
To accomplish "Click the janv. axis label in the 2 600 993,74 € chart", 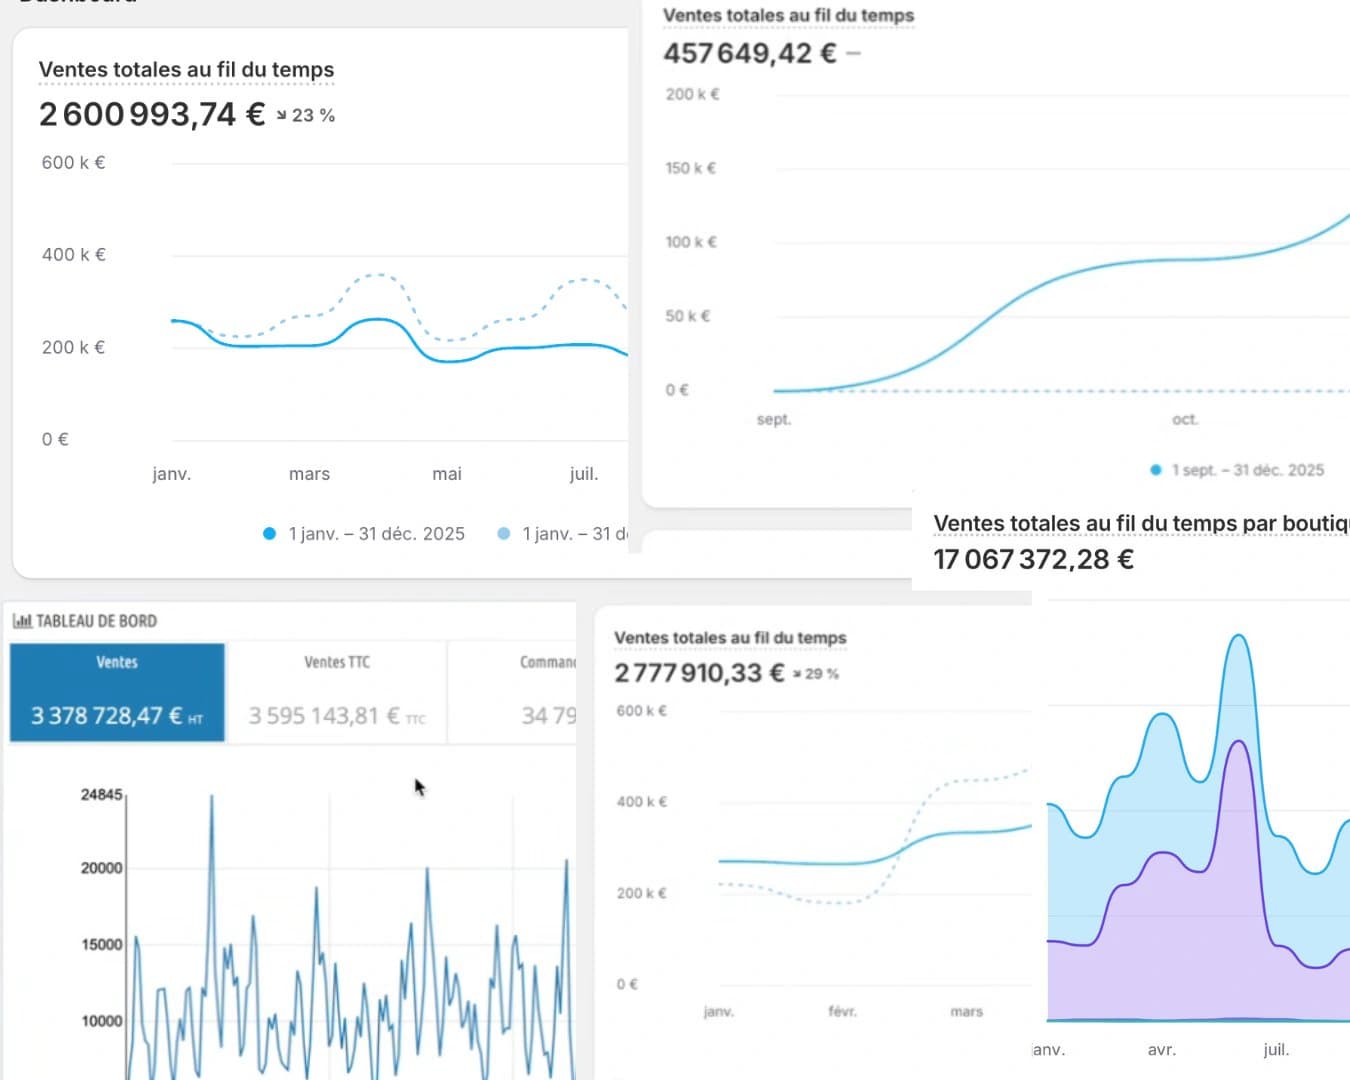I will (171, 474).
